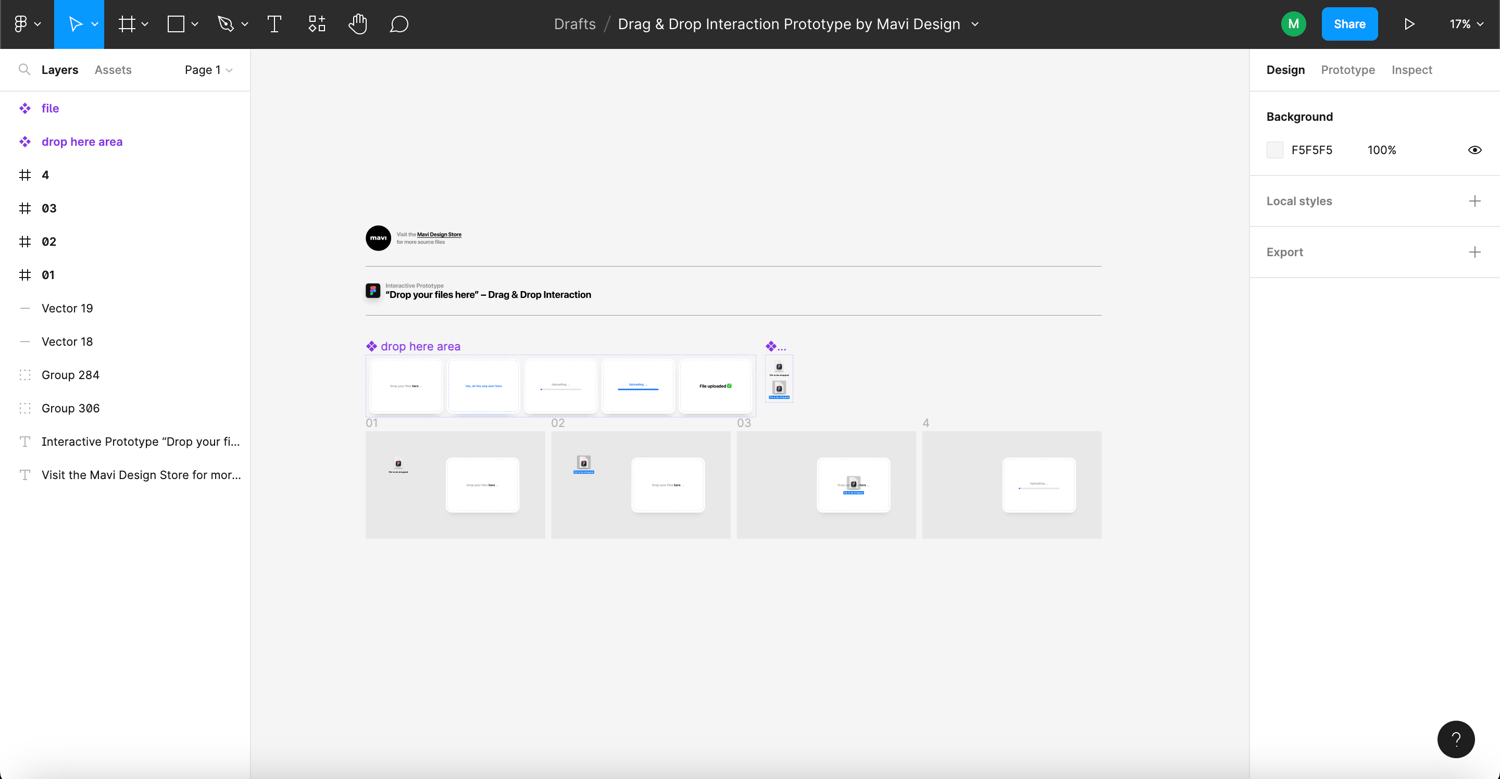Screen dimensions: 1500x779
Task: Search layers with magnifier icon
Action: (x=25, y=70)
